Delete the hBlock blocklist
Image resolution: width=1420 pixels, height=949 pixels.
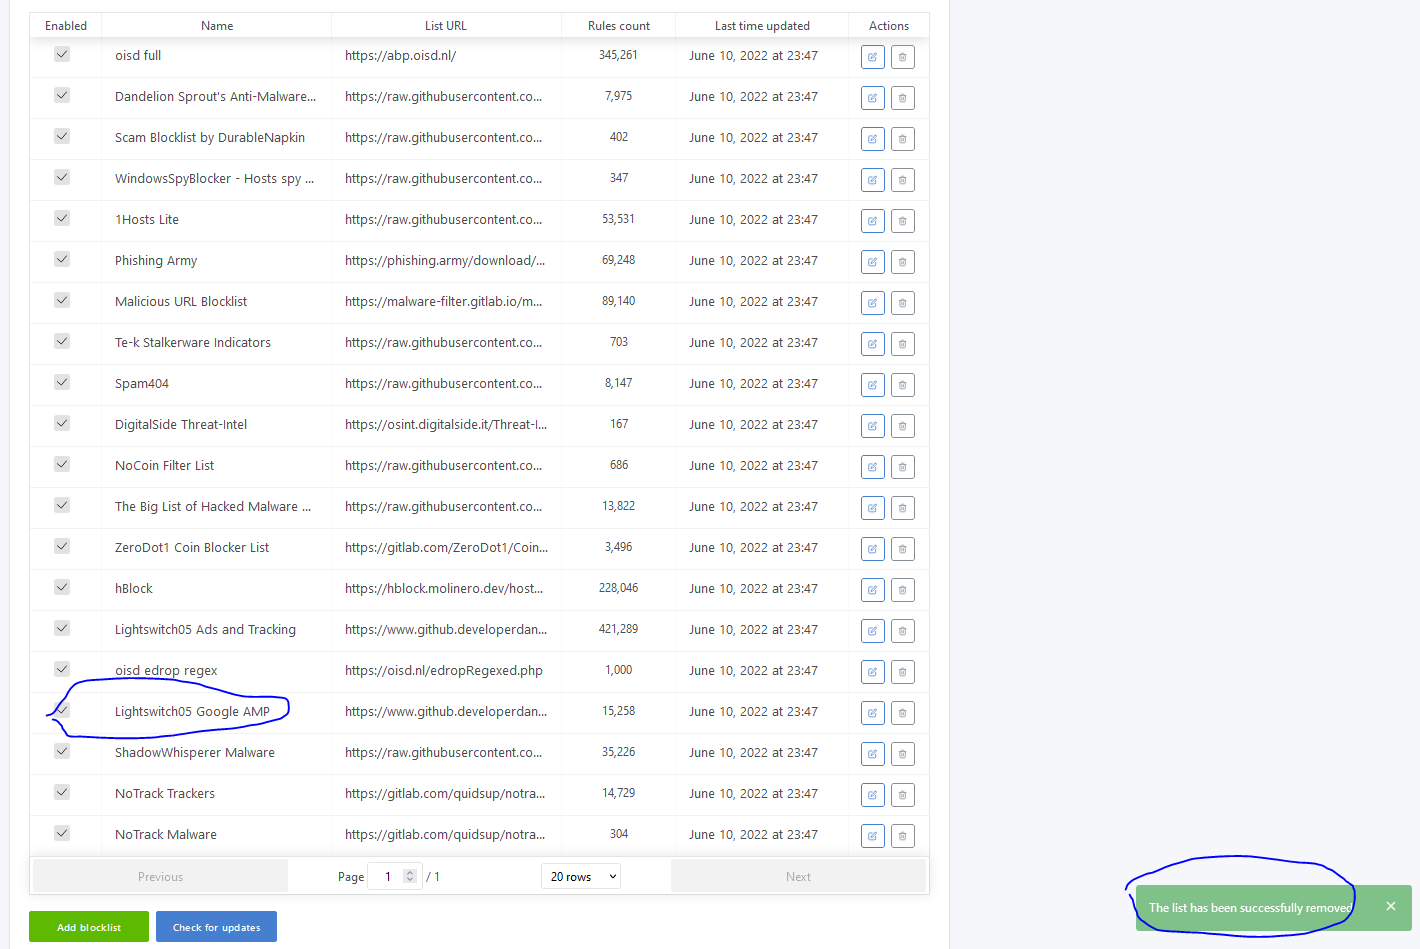click(902, 590)
